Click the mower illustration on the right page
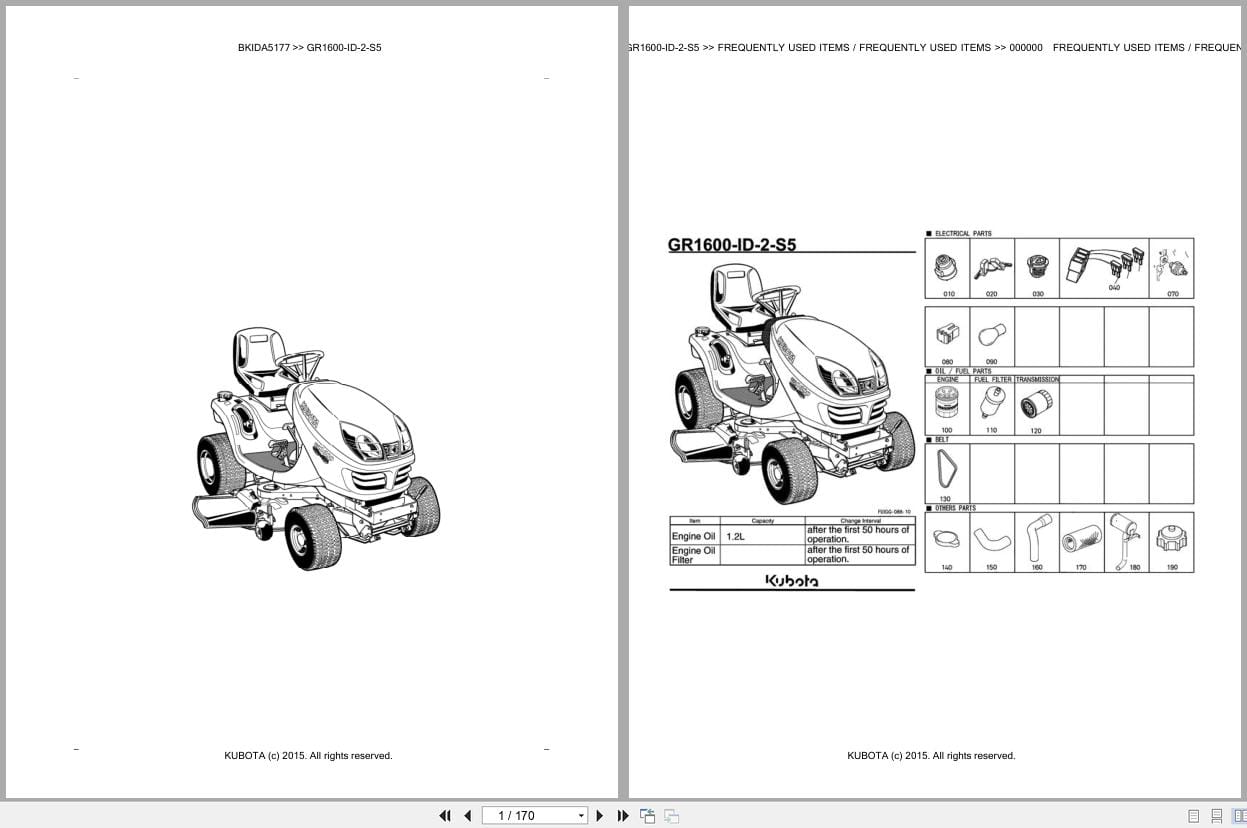The image size is (1247, 828). (791, 384)
